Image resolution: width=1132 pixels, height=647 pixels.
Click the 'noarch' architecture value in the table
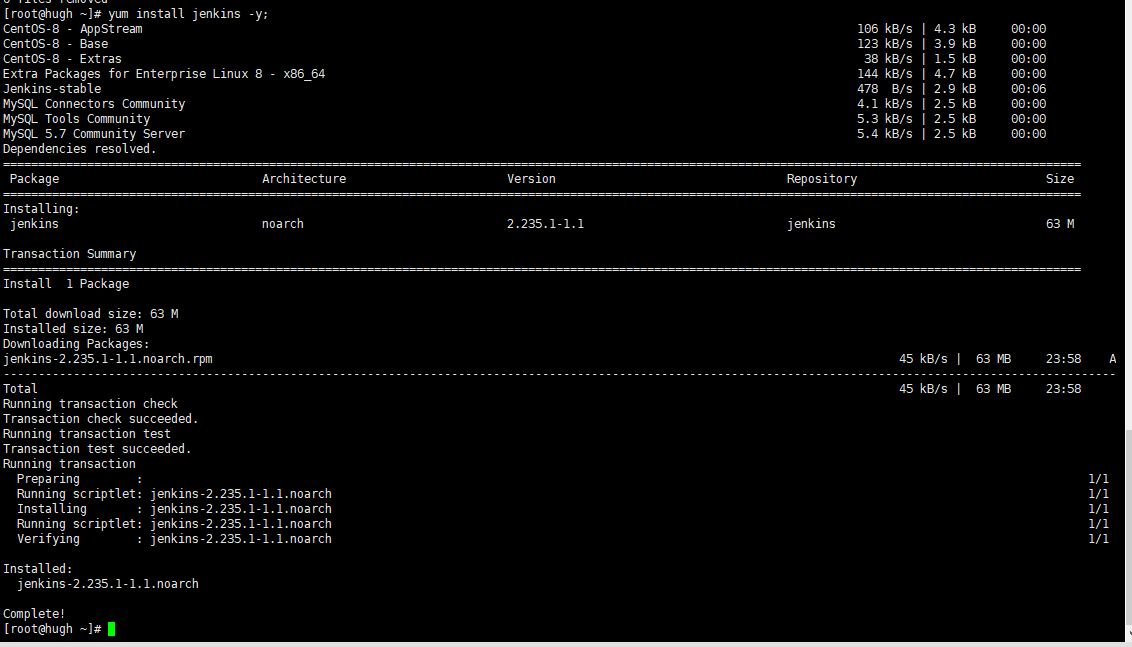[283, 224]
